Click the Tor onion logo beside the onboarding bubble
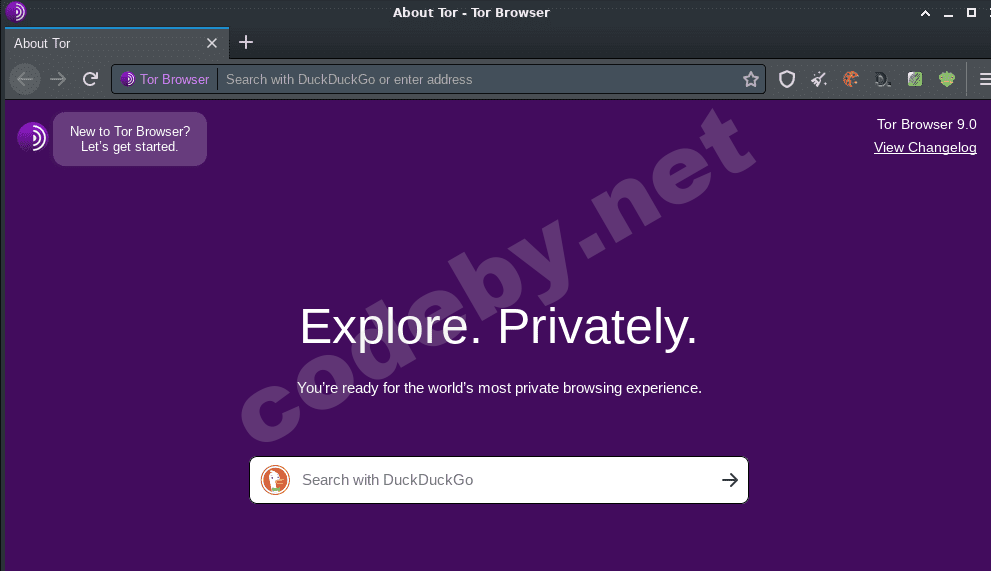 [x=32, y=137]
